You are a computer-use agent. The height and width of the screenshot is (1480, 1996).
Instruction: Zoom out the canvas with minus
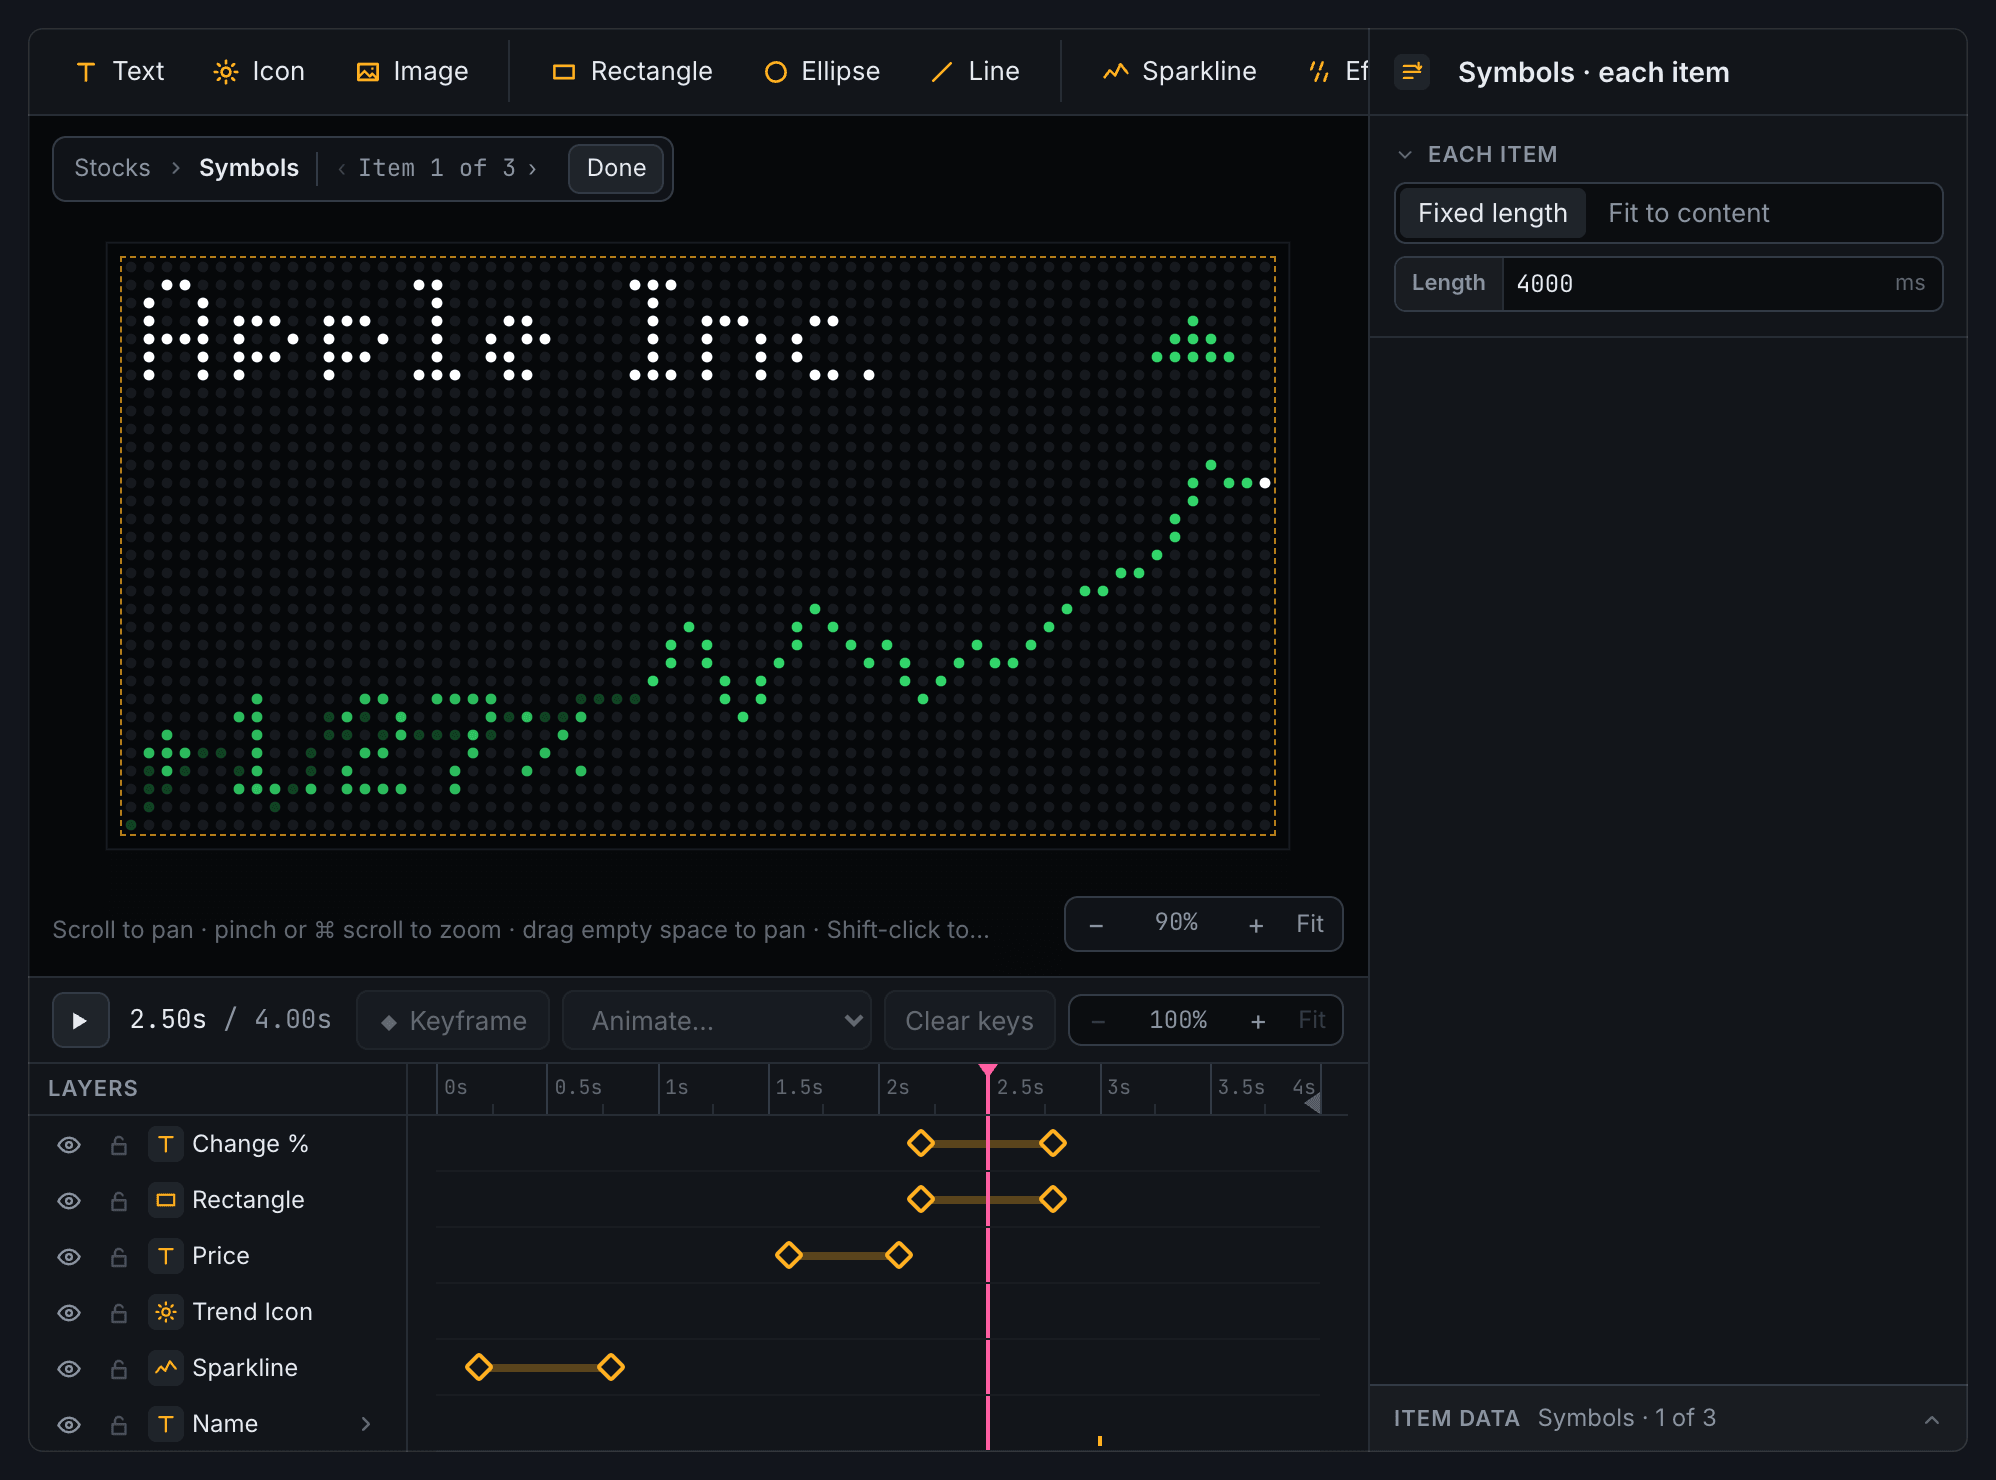(x=1096, y=925)
